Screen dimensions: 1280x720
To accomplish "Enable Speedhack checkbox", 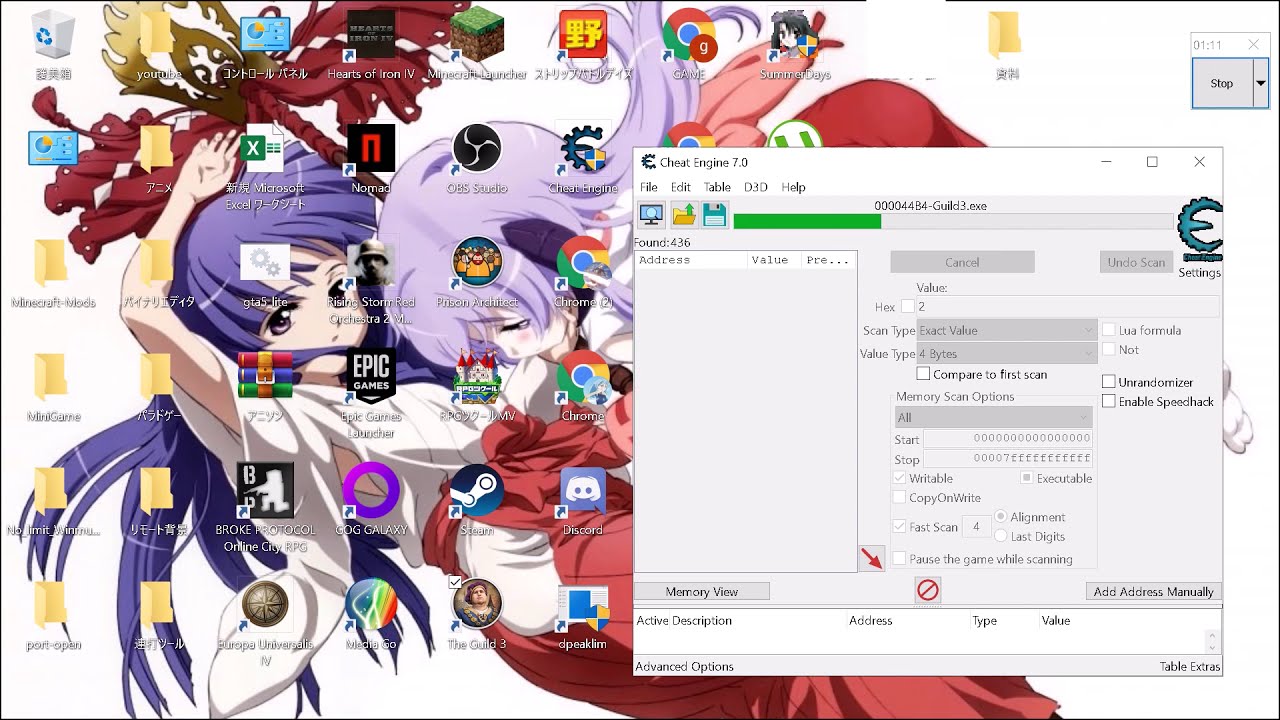I will 1109,401.
